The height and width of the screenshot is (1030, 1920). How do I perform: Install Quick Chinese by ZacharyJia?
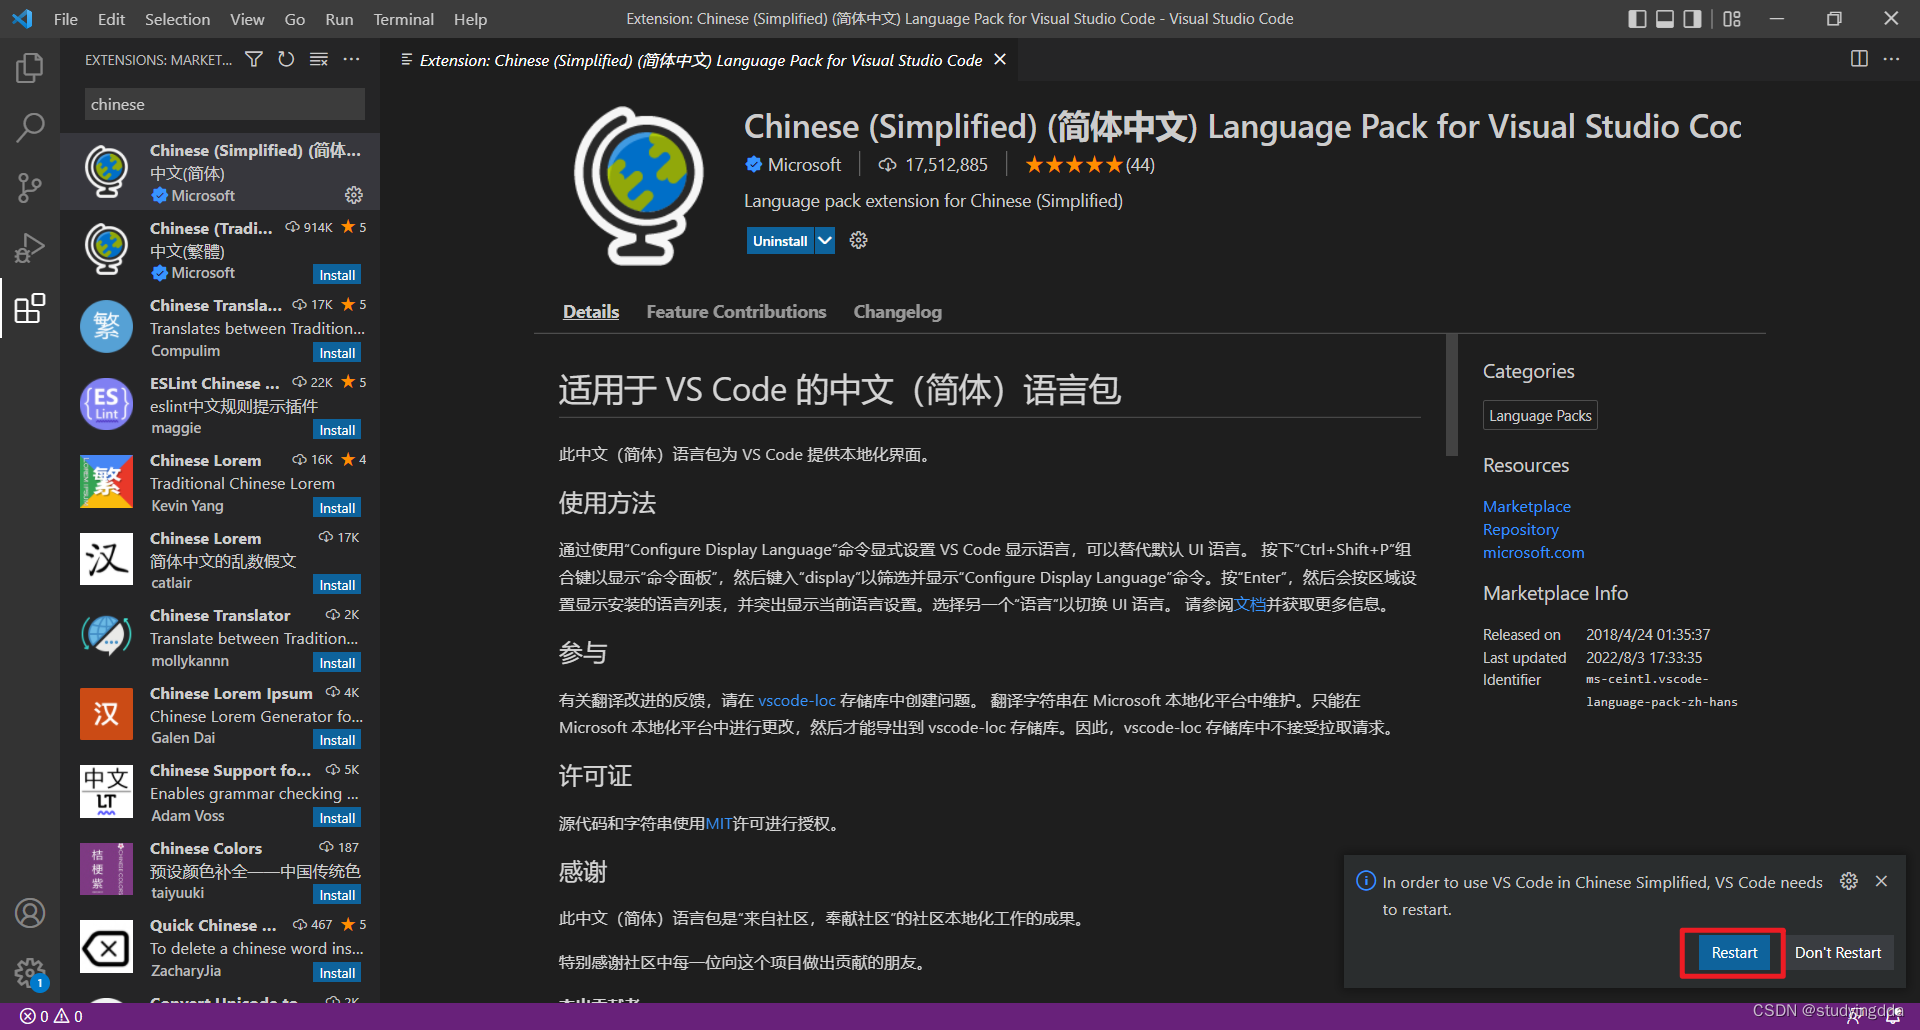337,973
